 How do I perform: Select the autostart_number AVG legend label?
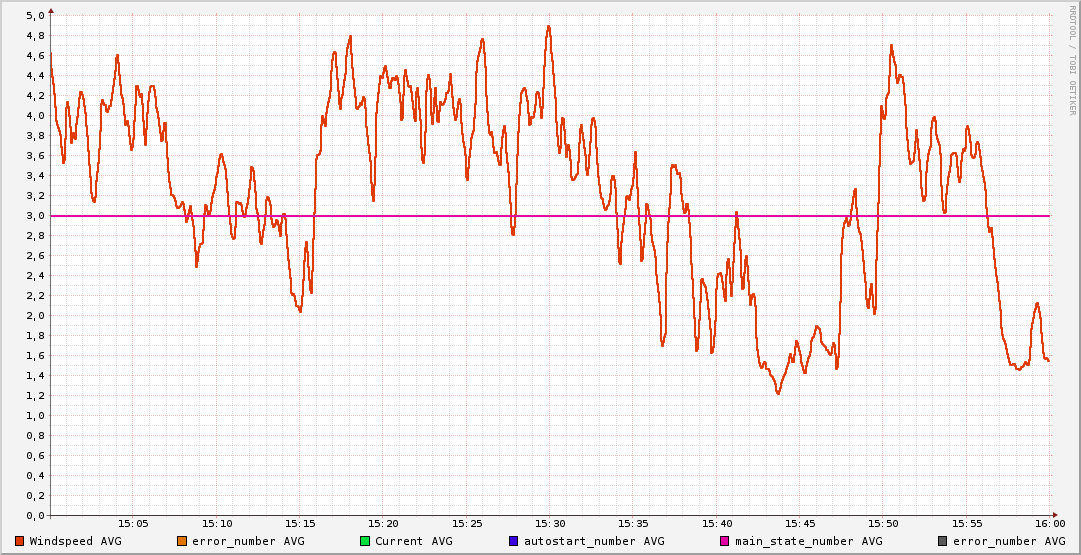(596, 541)
